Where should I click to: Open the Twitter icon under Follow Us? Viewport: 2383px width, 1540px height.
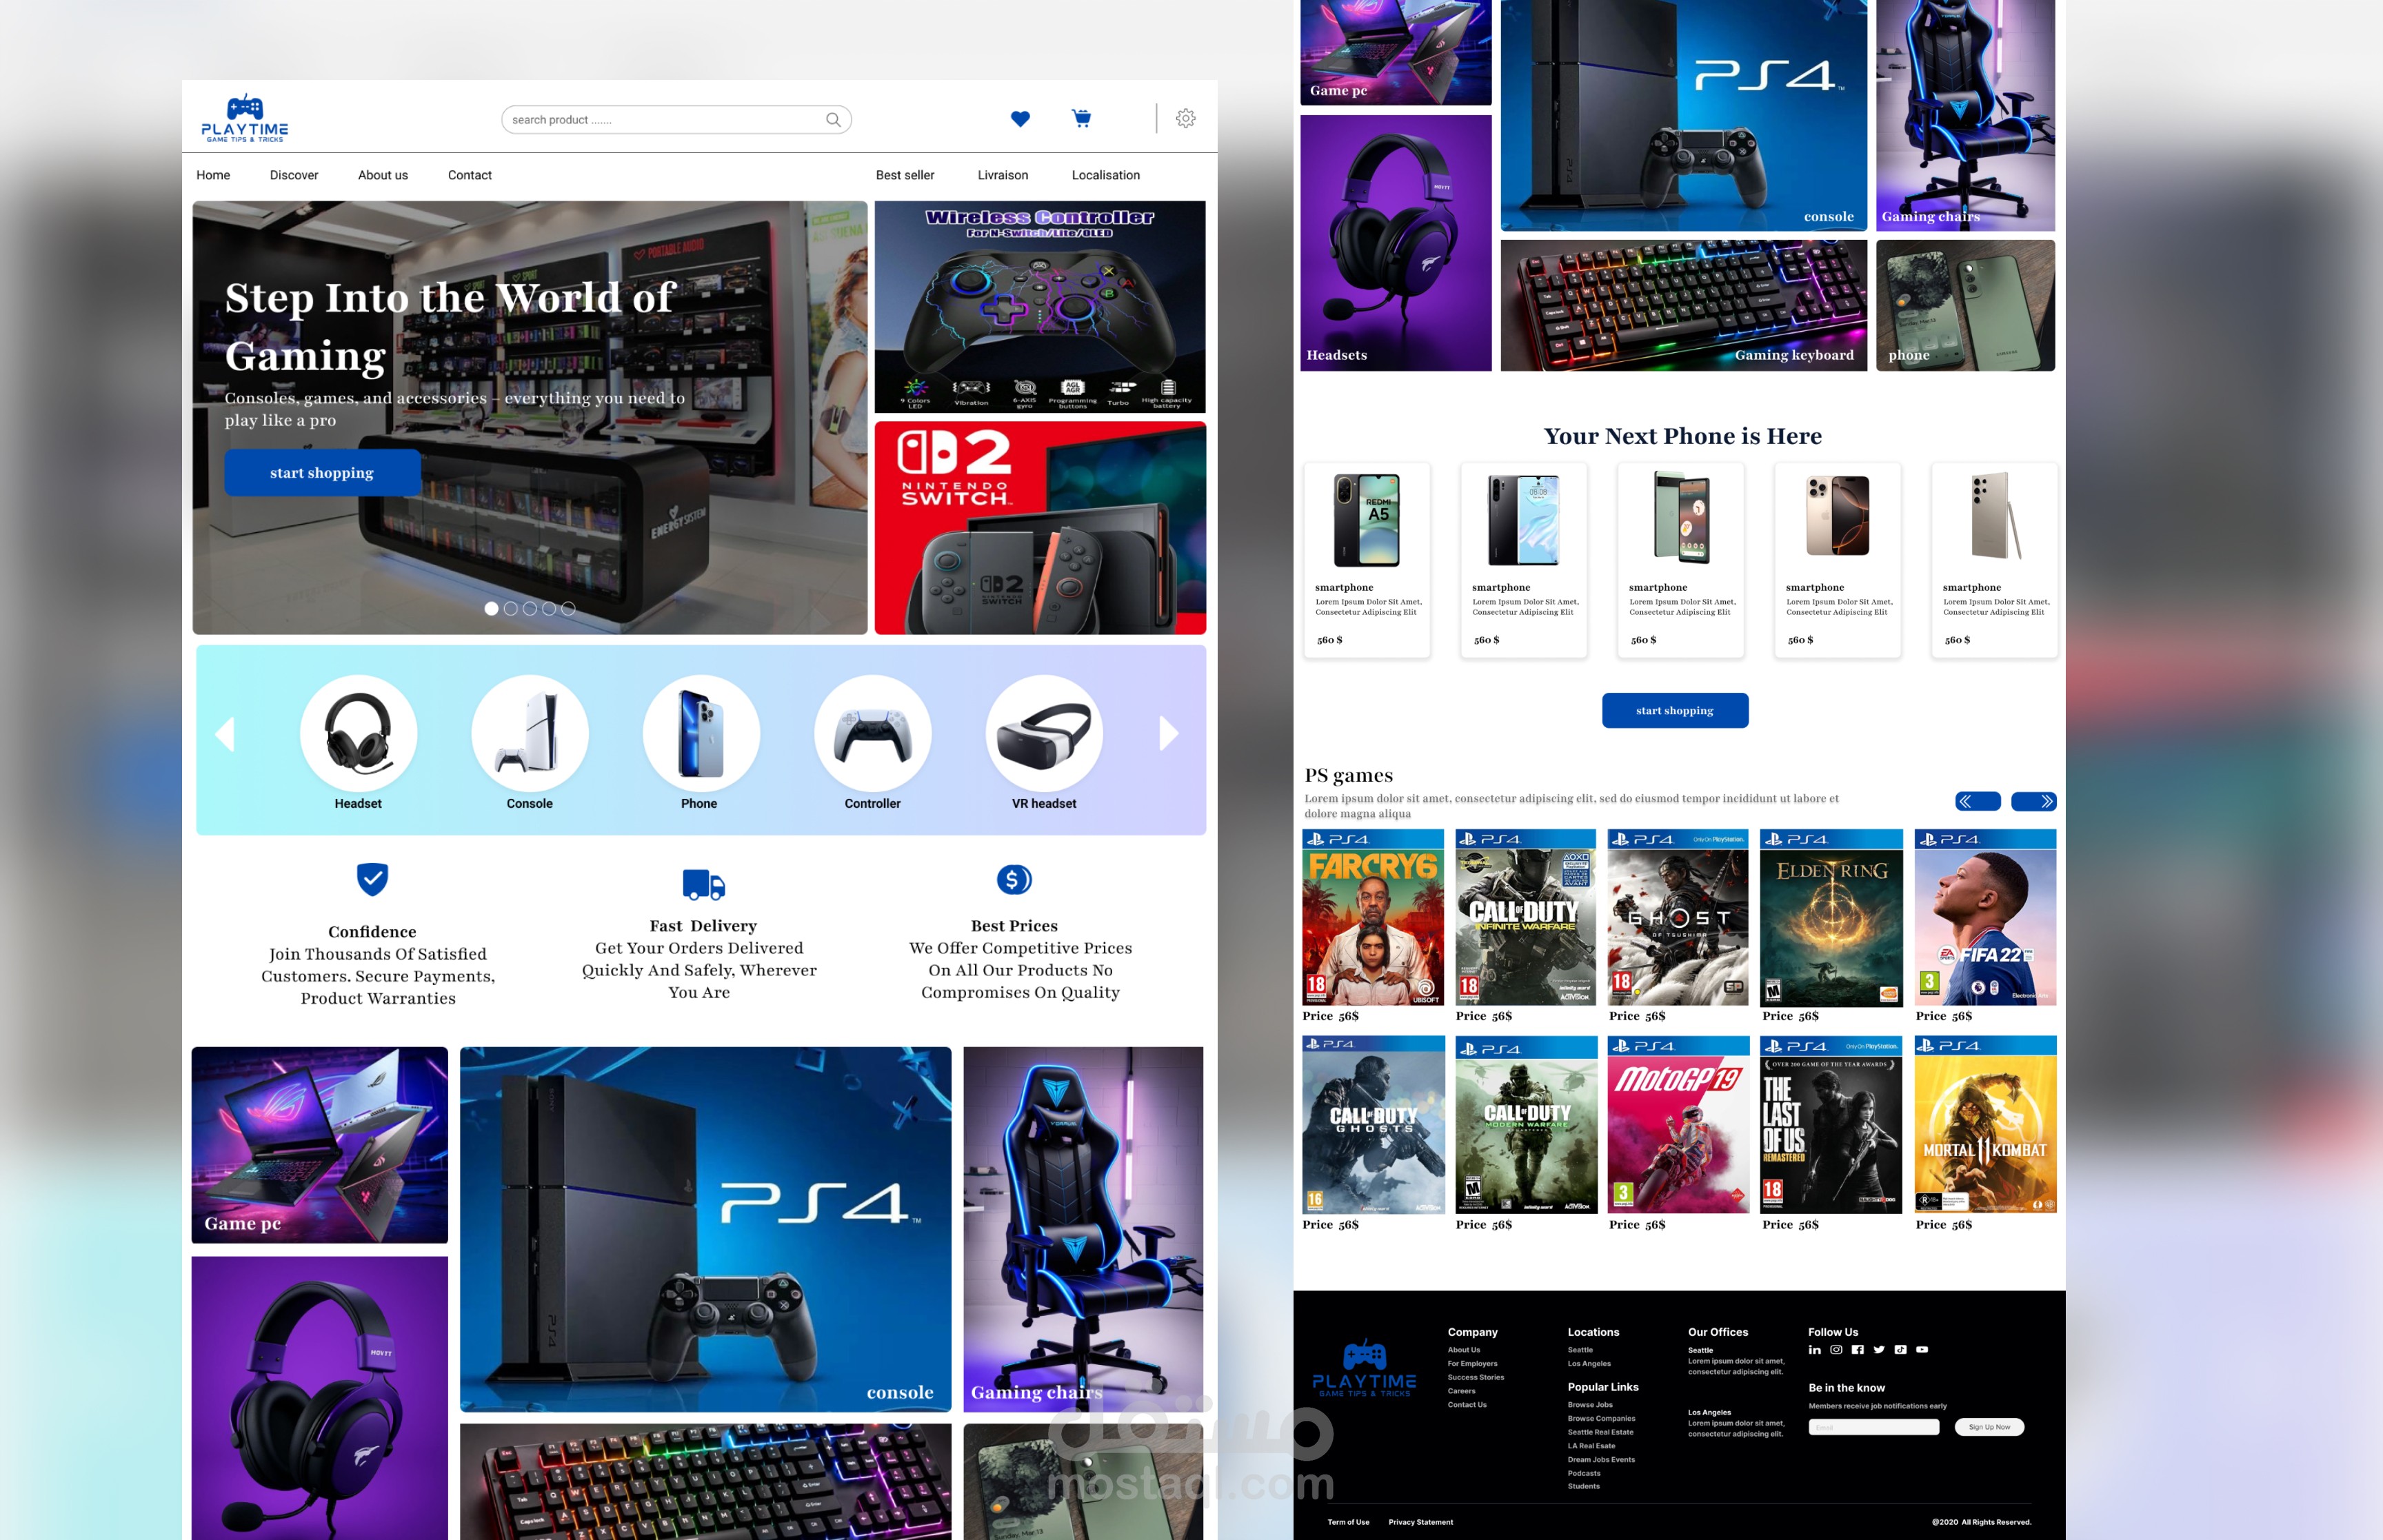[1879, 1350]
